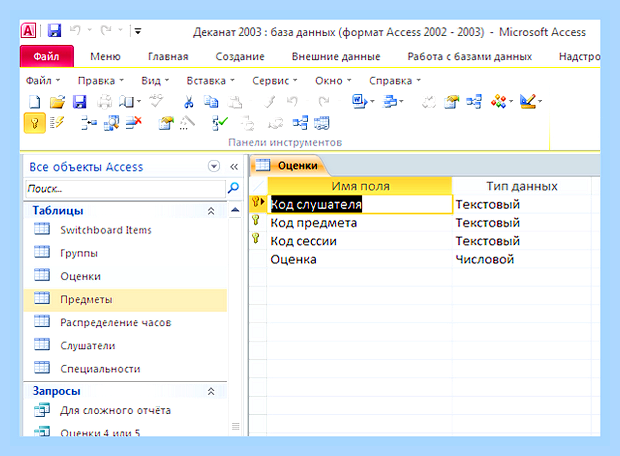The height and width of the screenshot is (456, 620).
Task: Click the Test Validation Rules checkmark icon
Action: 220,123
